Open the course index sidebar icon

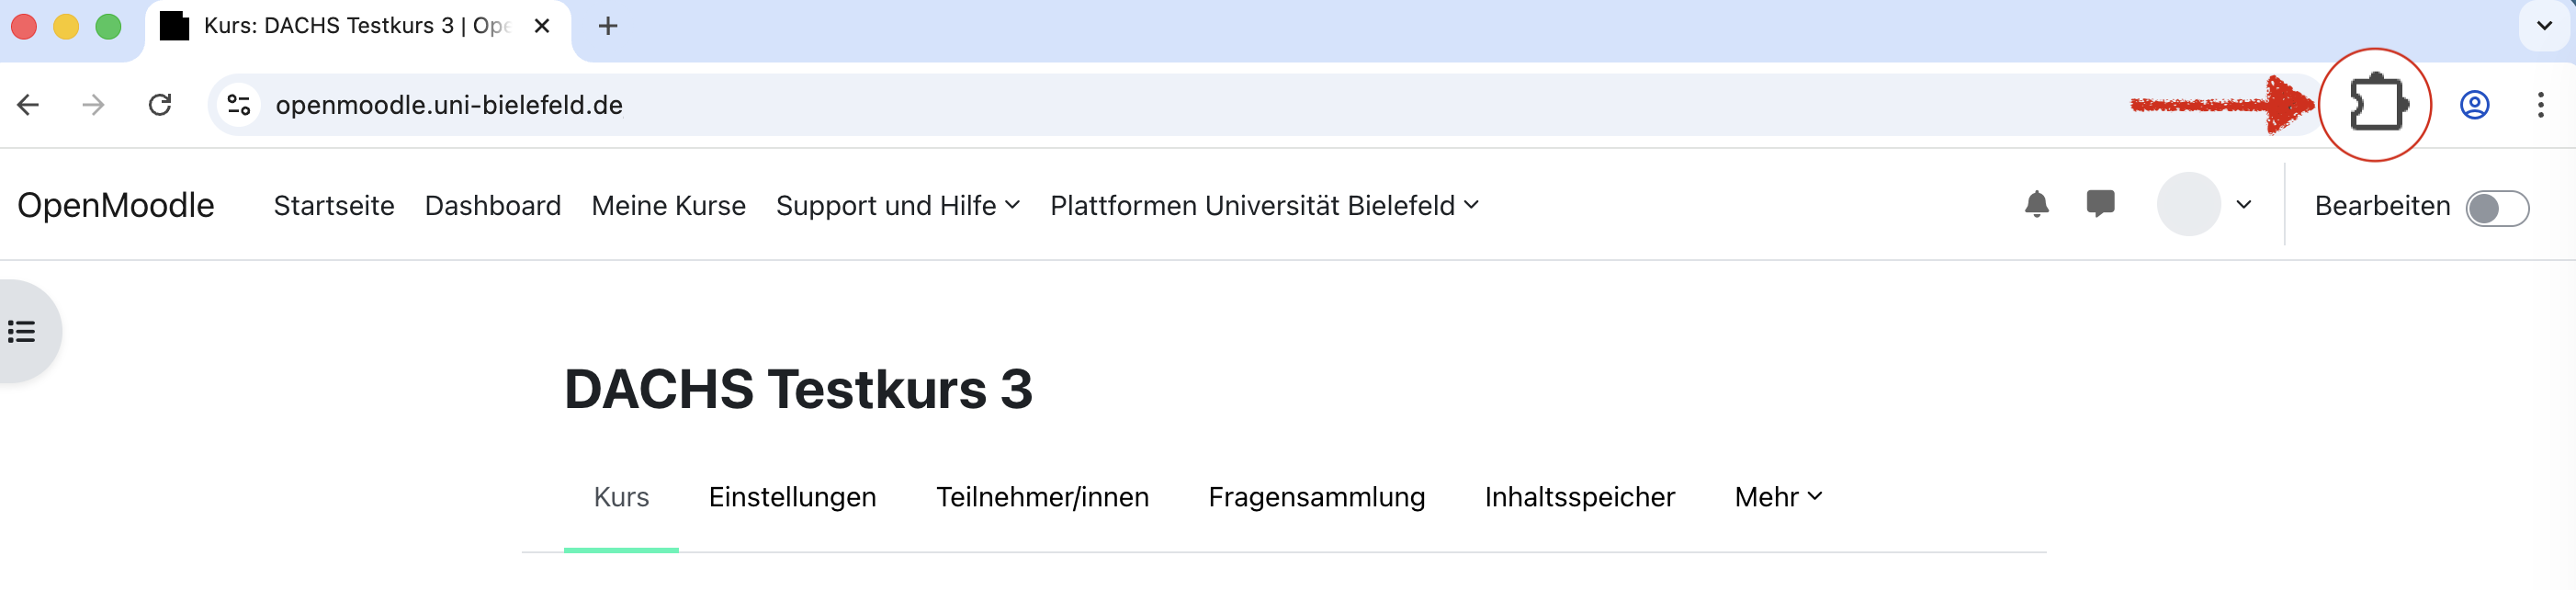pyautogui.click(x=22, y=330)
